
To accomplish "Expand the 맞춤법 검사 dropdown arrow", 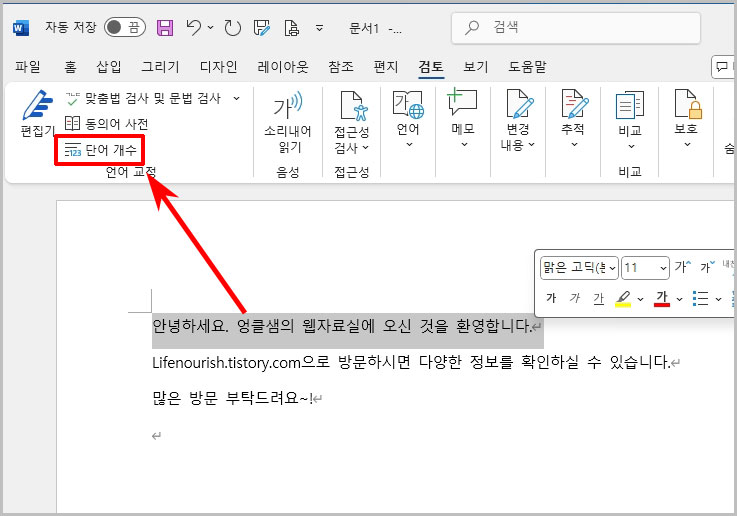I will point(236,98).
